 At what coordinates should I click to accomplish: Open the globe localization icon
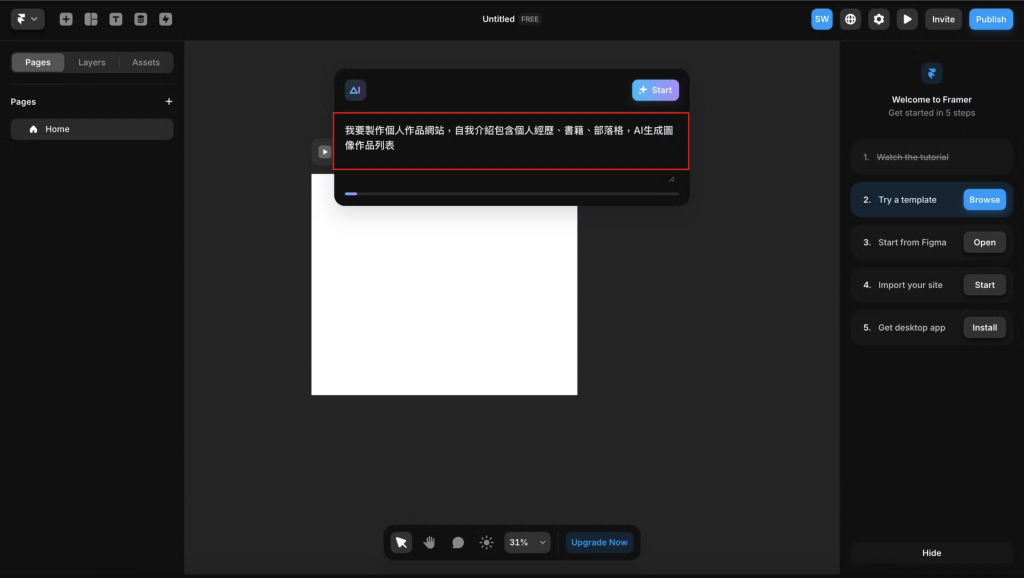(x=850, y=19)
